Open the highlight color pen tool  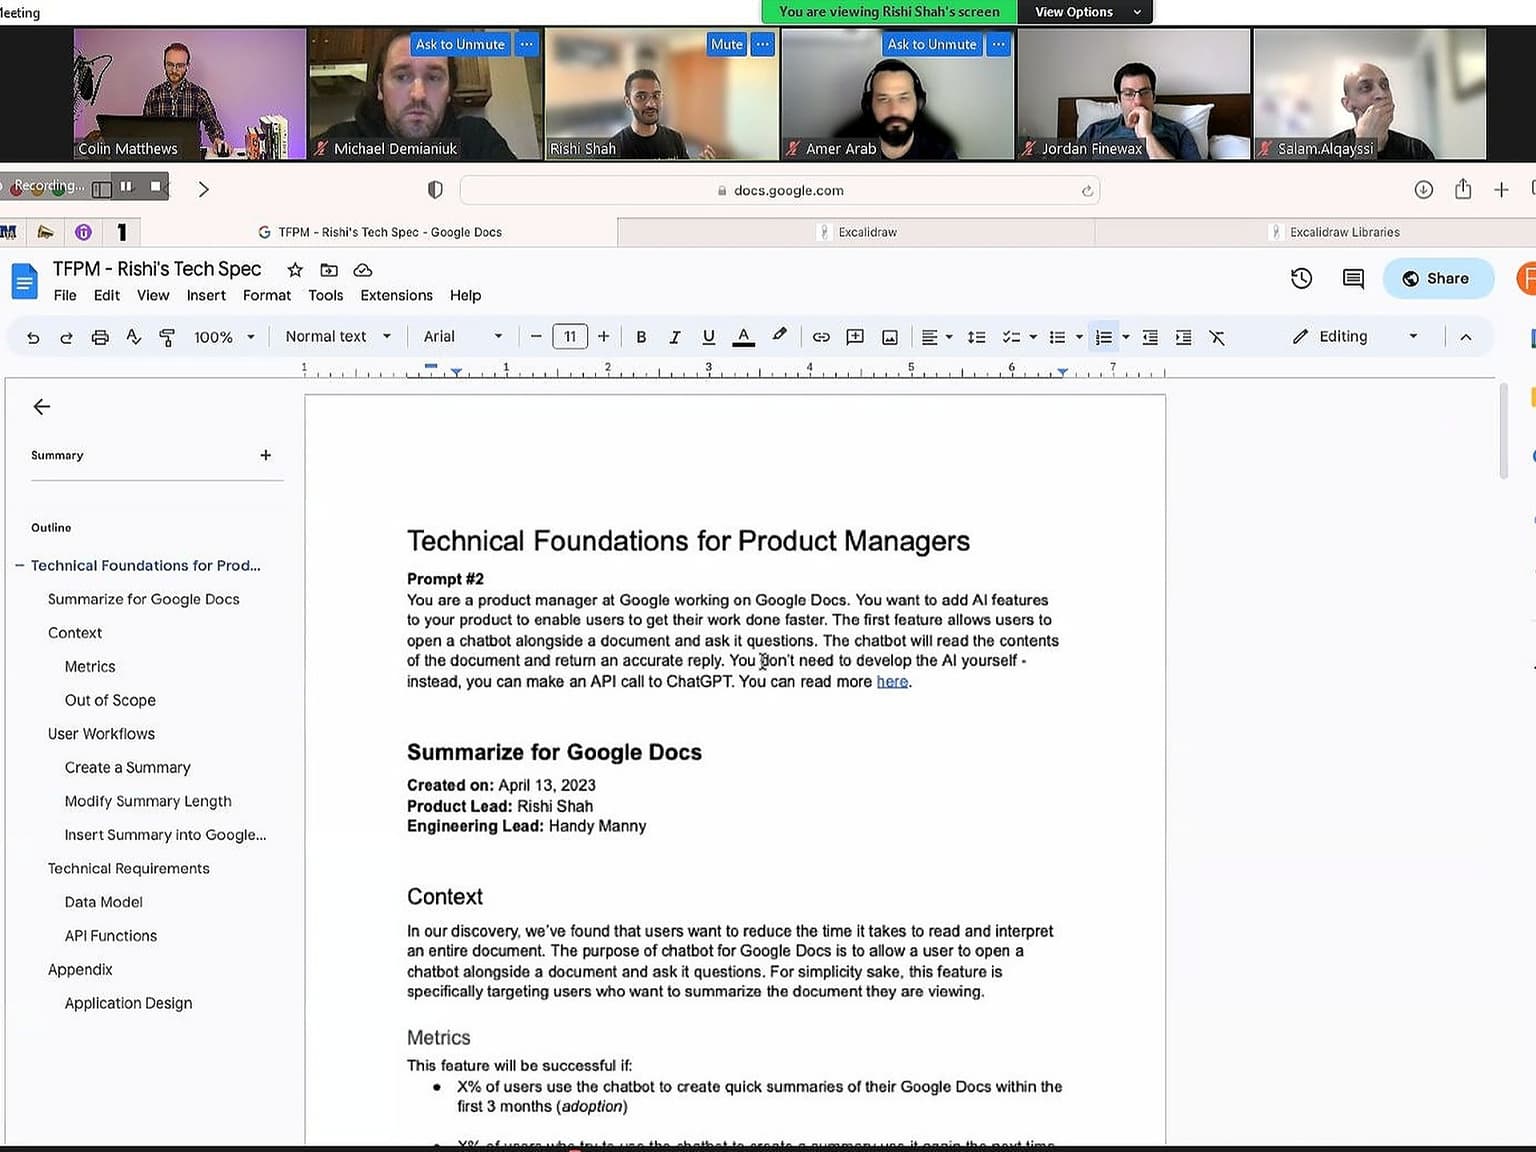coord(779,335)
